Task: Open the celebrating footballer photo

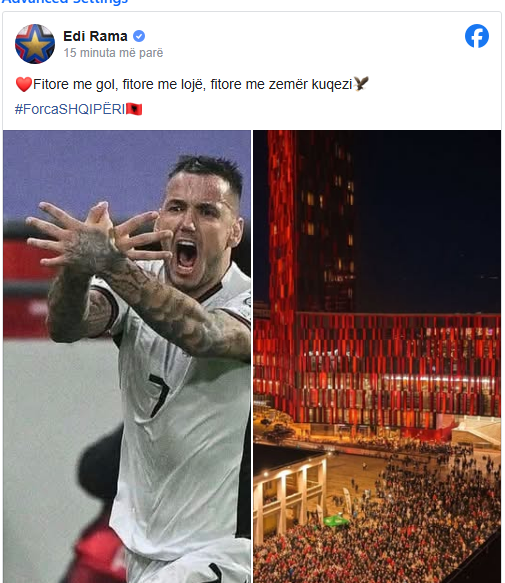Action: pos(127,357)
